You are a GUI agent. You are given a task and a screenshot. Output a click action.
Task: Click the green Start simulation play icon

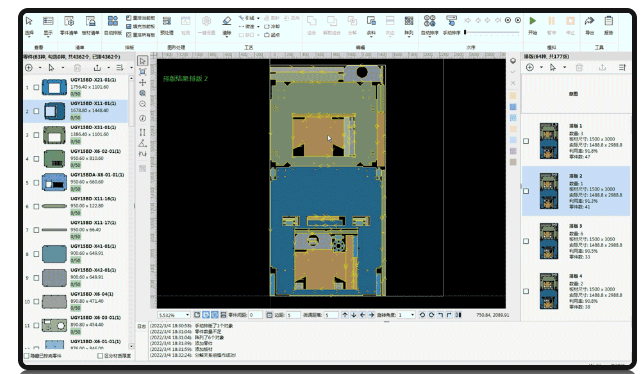pyautogui.click(x=532, y=21)
